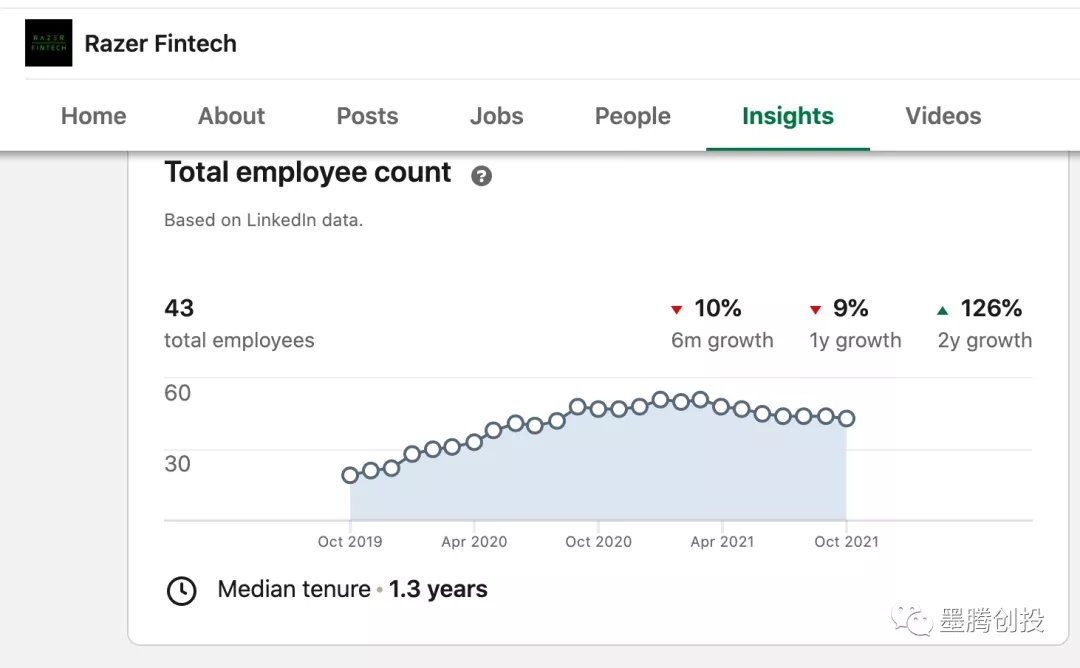Open the Home tab
The width and height of the screenshot is (1080, 668).
point(94,116)
